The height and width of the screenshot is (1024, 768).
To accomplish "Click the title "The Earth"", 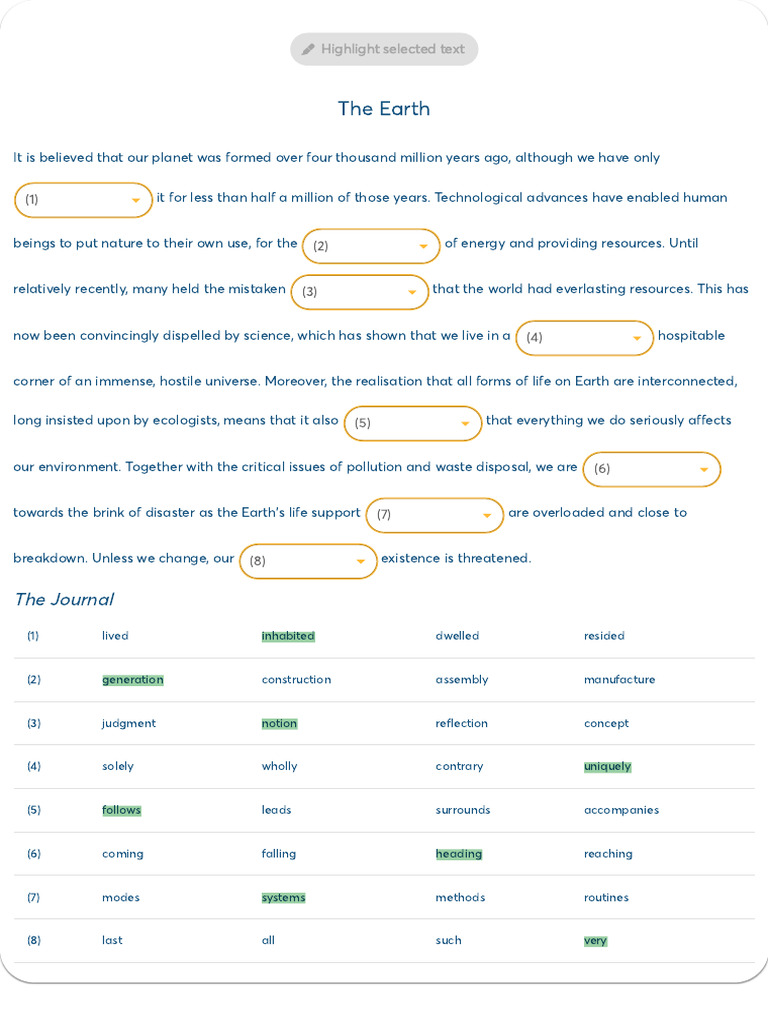I will 384,108.
